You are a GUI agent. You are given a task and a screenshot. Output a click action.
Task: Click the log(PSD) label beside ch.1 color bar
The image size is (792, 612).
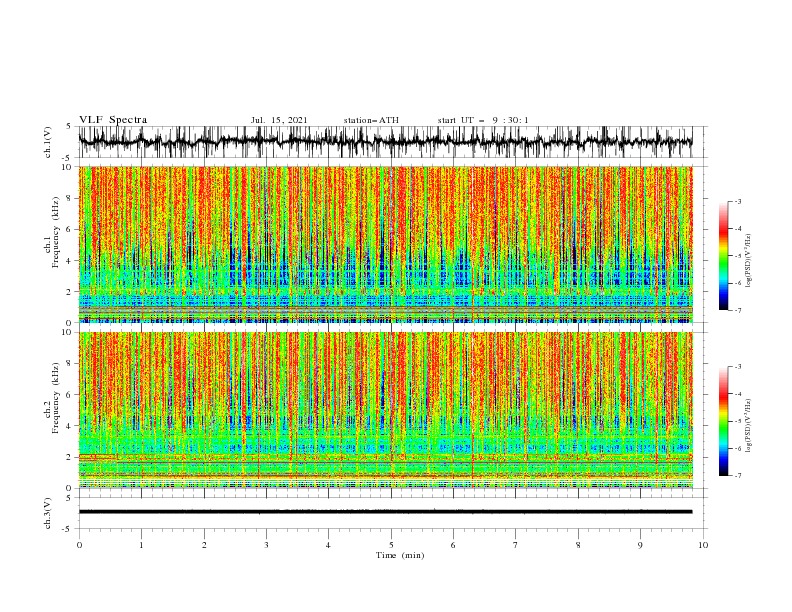pyautogui.click(x=749, y=261)
